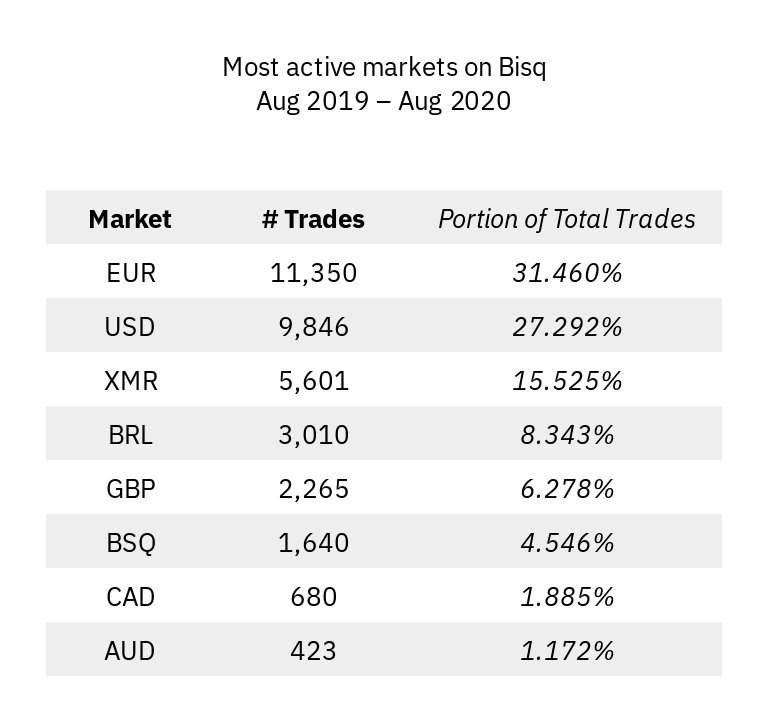Click the "Most active markets on Bisq" title

[x=384, y=68]
